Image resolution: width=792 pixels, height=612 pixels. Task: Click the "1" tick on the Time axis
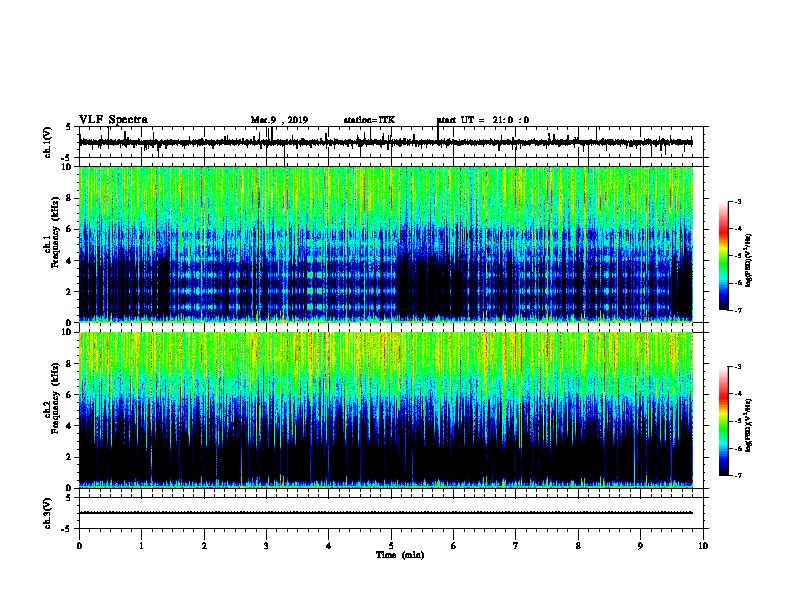point(141,546)
